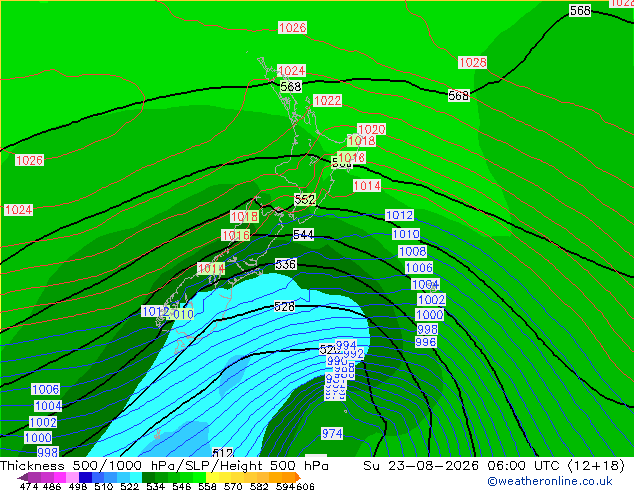Click the blue 998 label below 1000 in right column
Viewport: 634px width, 490px height.
click(x=427, y=329)
